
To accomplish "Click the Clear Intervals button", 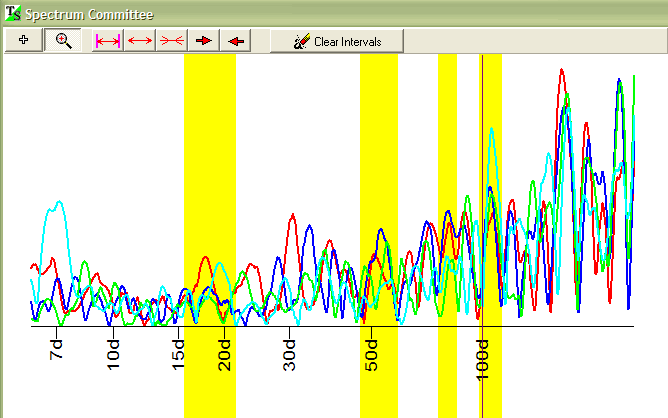I will (x=337, y=41).
